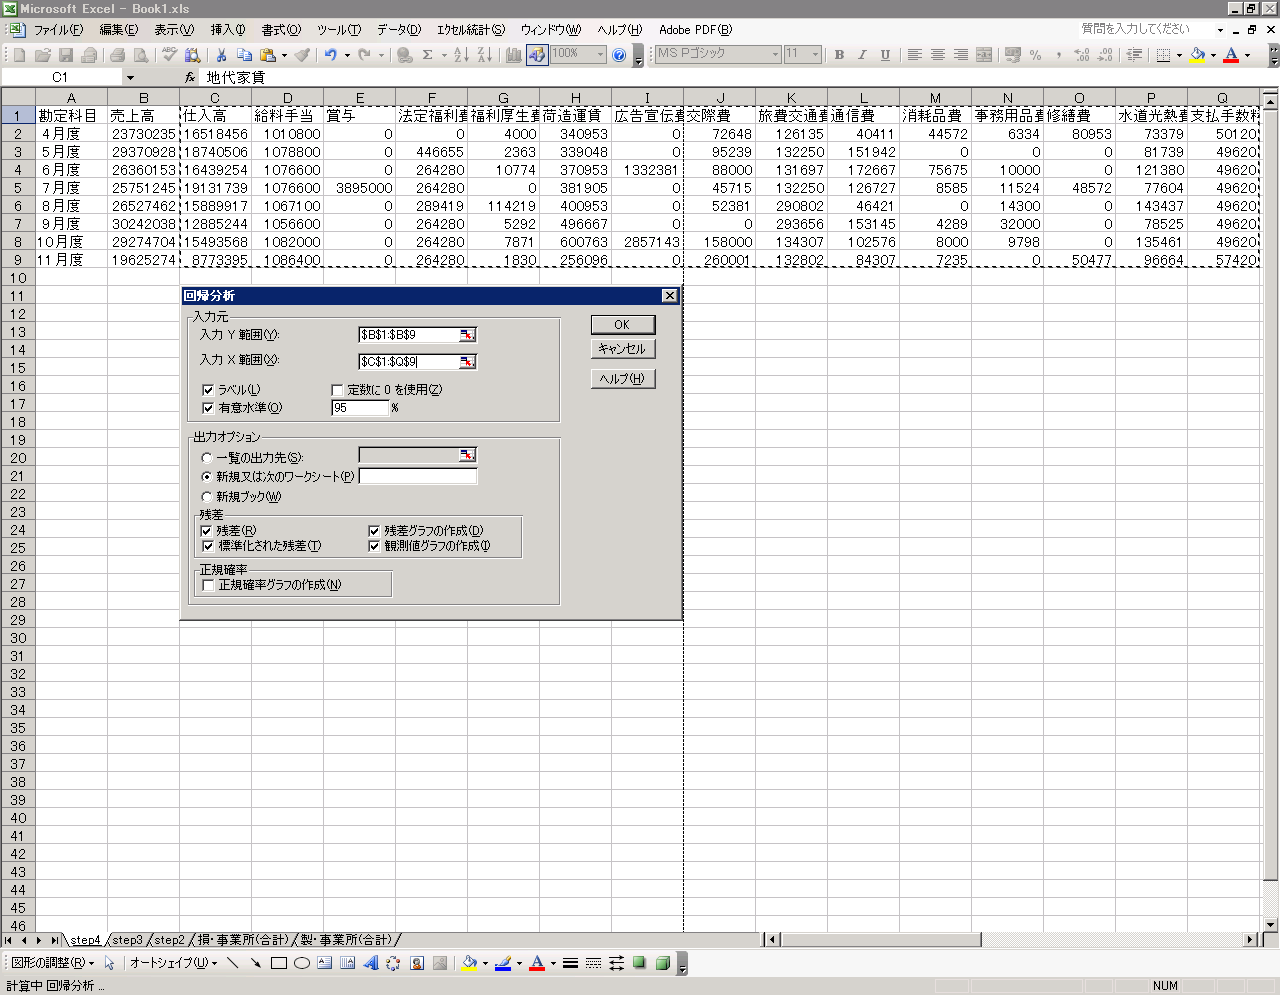The height and width of the screenshot is (996, 1280).
Task: Click the Chart Wizard icon
Action: tap(513, 55)
